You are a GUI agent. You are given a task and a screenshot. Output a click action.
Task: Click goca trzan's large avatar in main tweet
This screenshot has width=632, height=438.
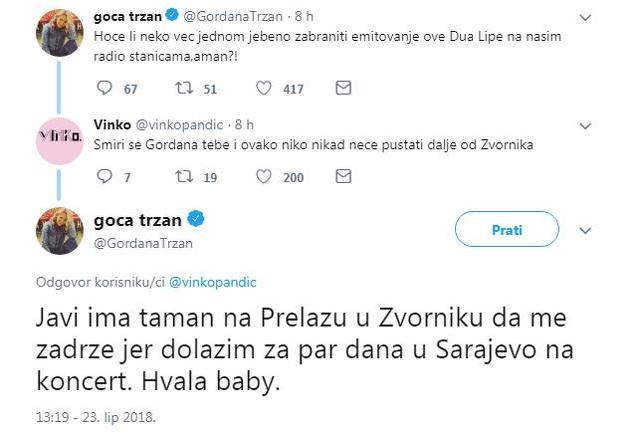click(59, 230)
